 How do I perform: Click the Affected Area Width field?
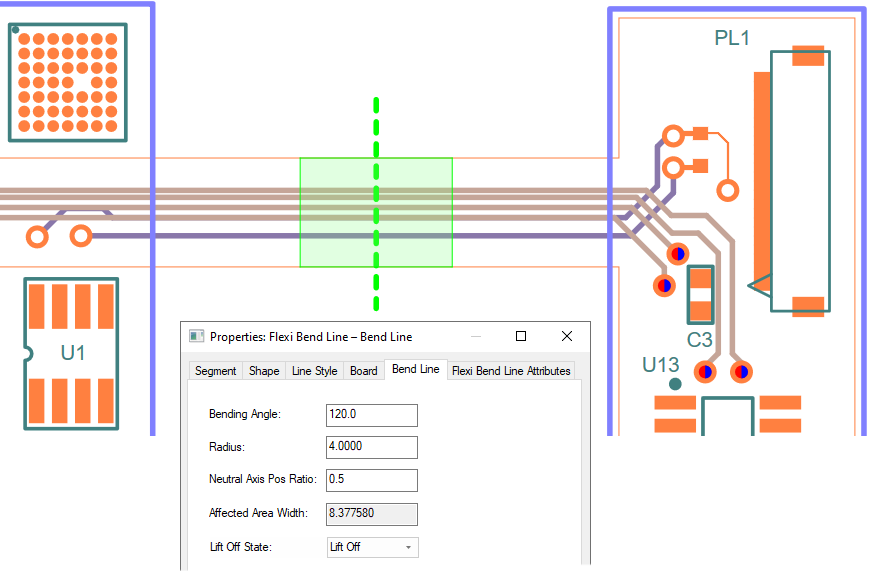click(371, 514)
